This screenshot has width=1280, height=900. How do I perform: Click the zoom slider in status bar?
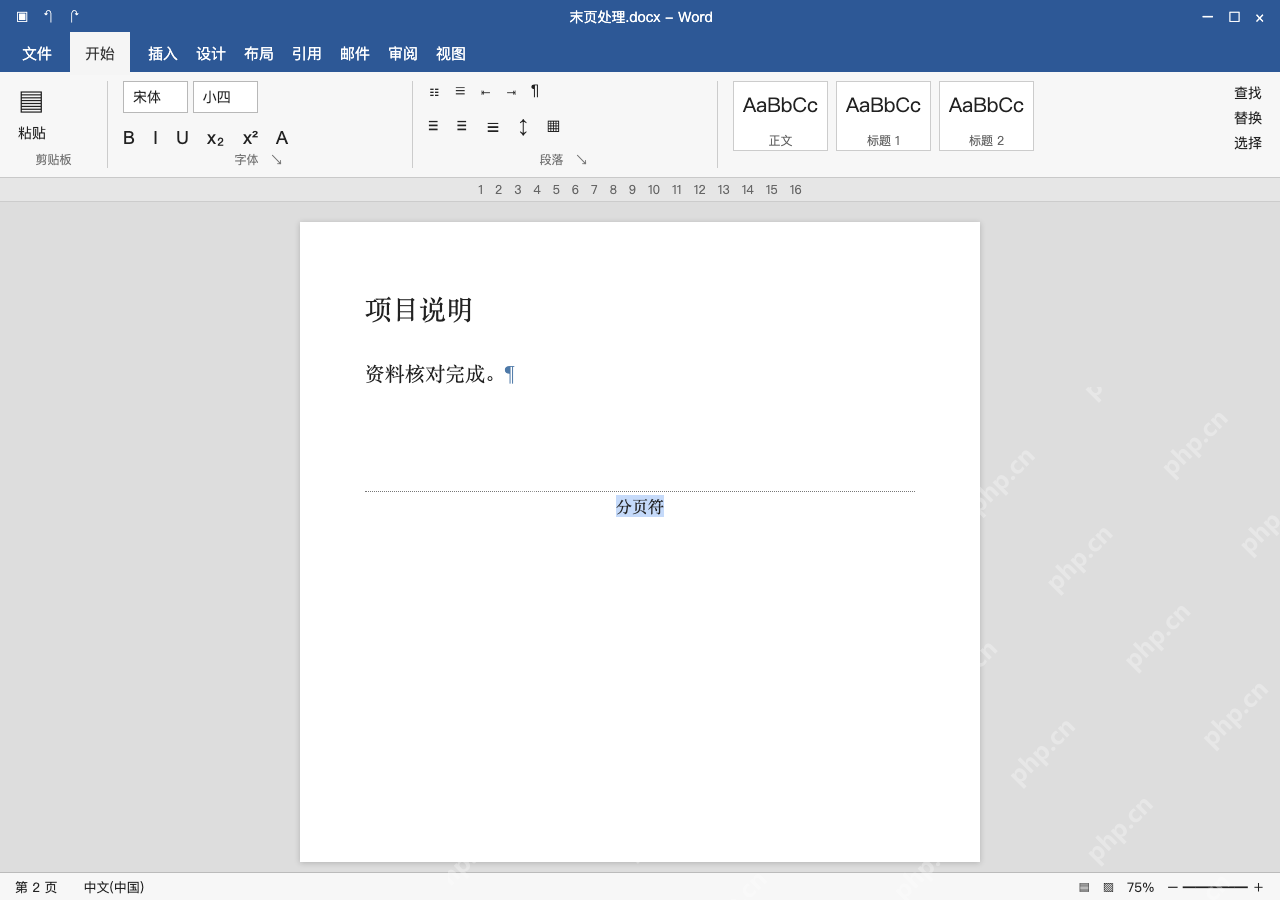1215,887
